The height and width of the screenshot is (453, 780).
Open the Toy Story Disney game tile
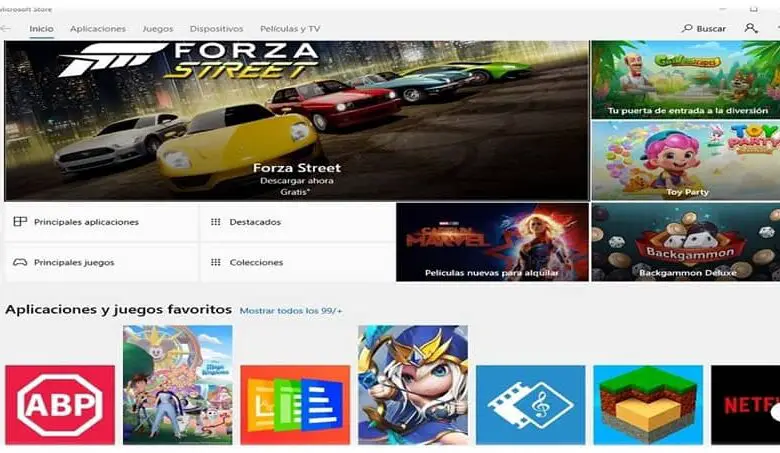[178, 385]
